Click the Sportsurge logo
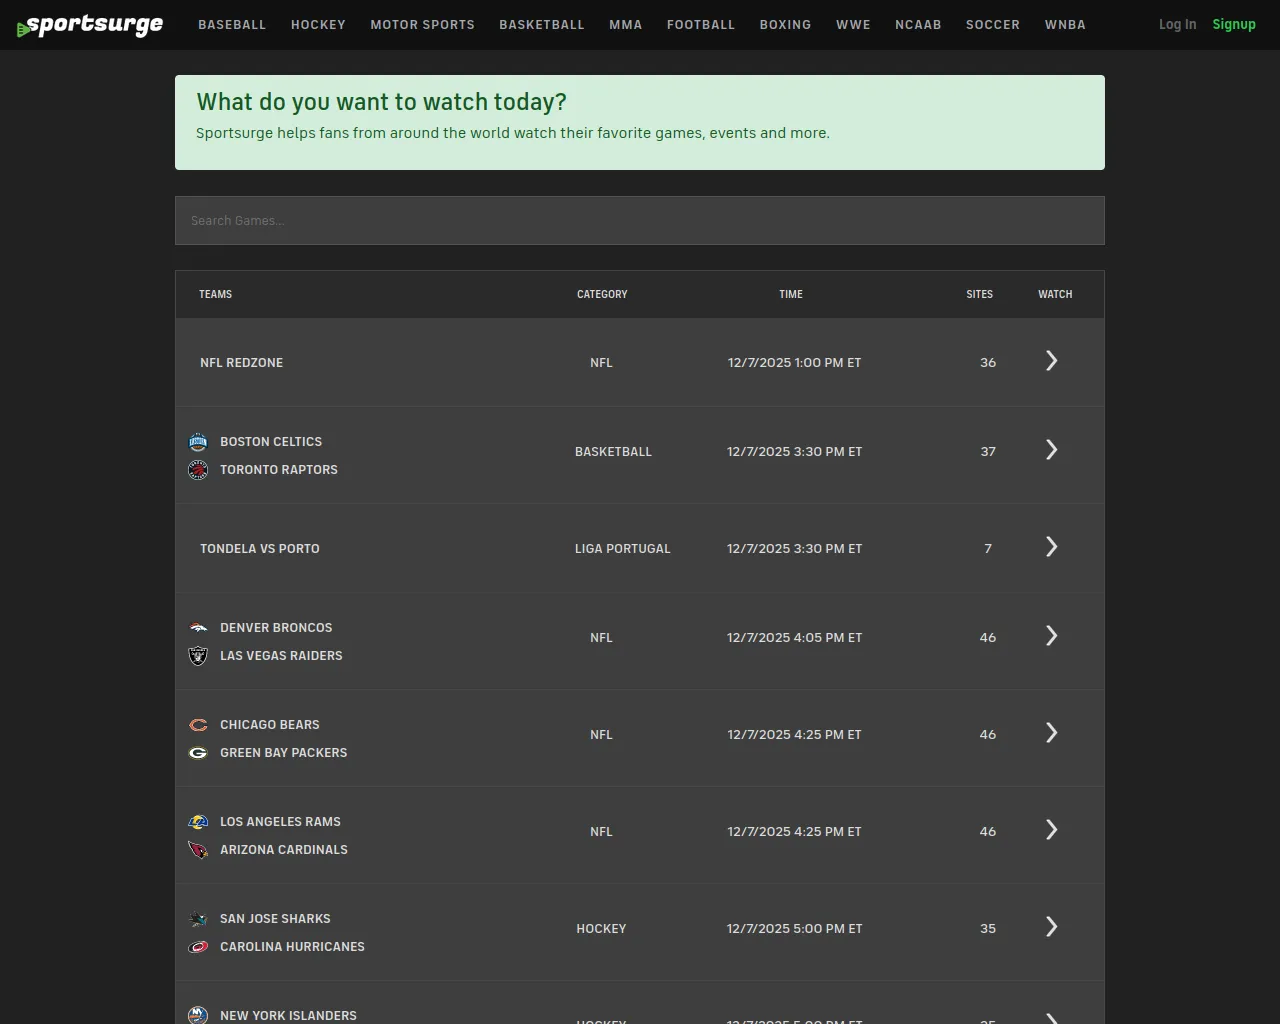1280x1024 pixels. point(90,25)
